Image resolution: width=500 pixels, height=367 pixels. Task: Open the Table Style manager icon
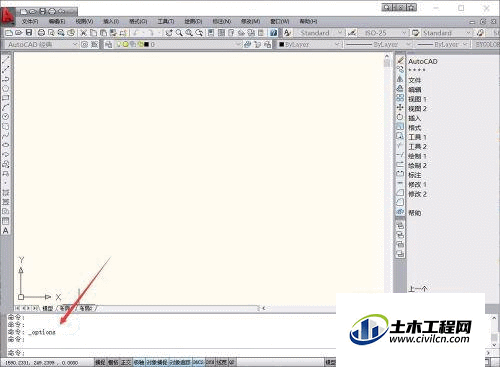click(x=415, y=33)
